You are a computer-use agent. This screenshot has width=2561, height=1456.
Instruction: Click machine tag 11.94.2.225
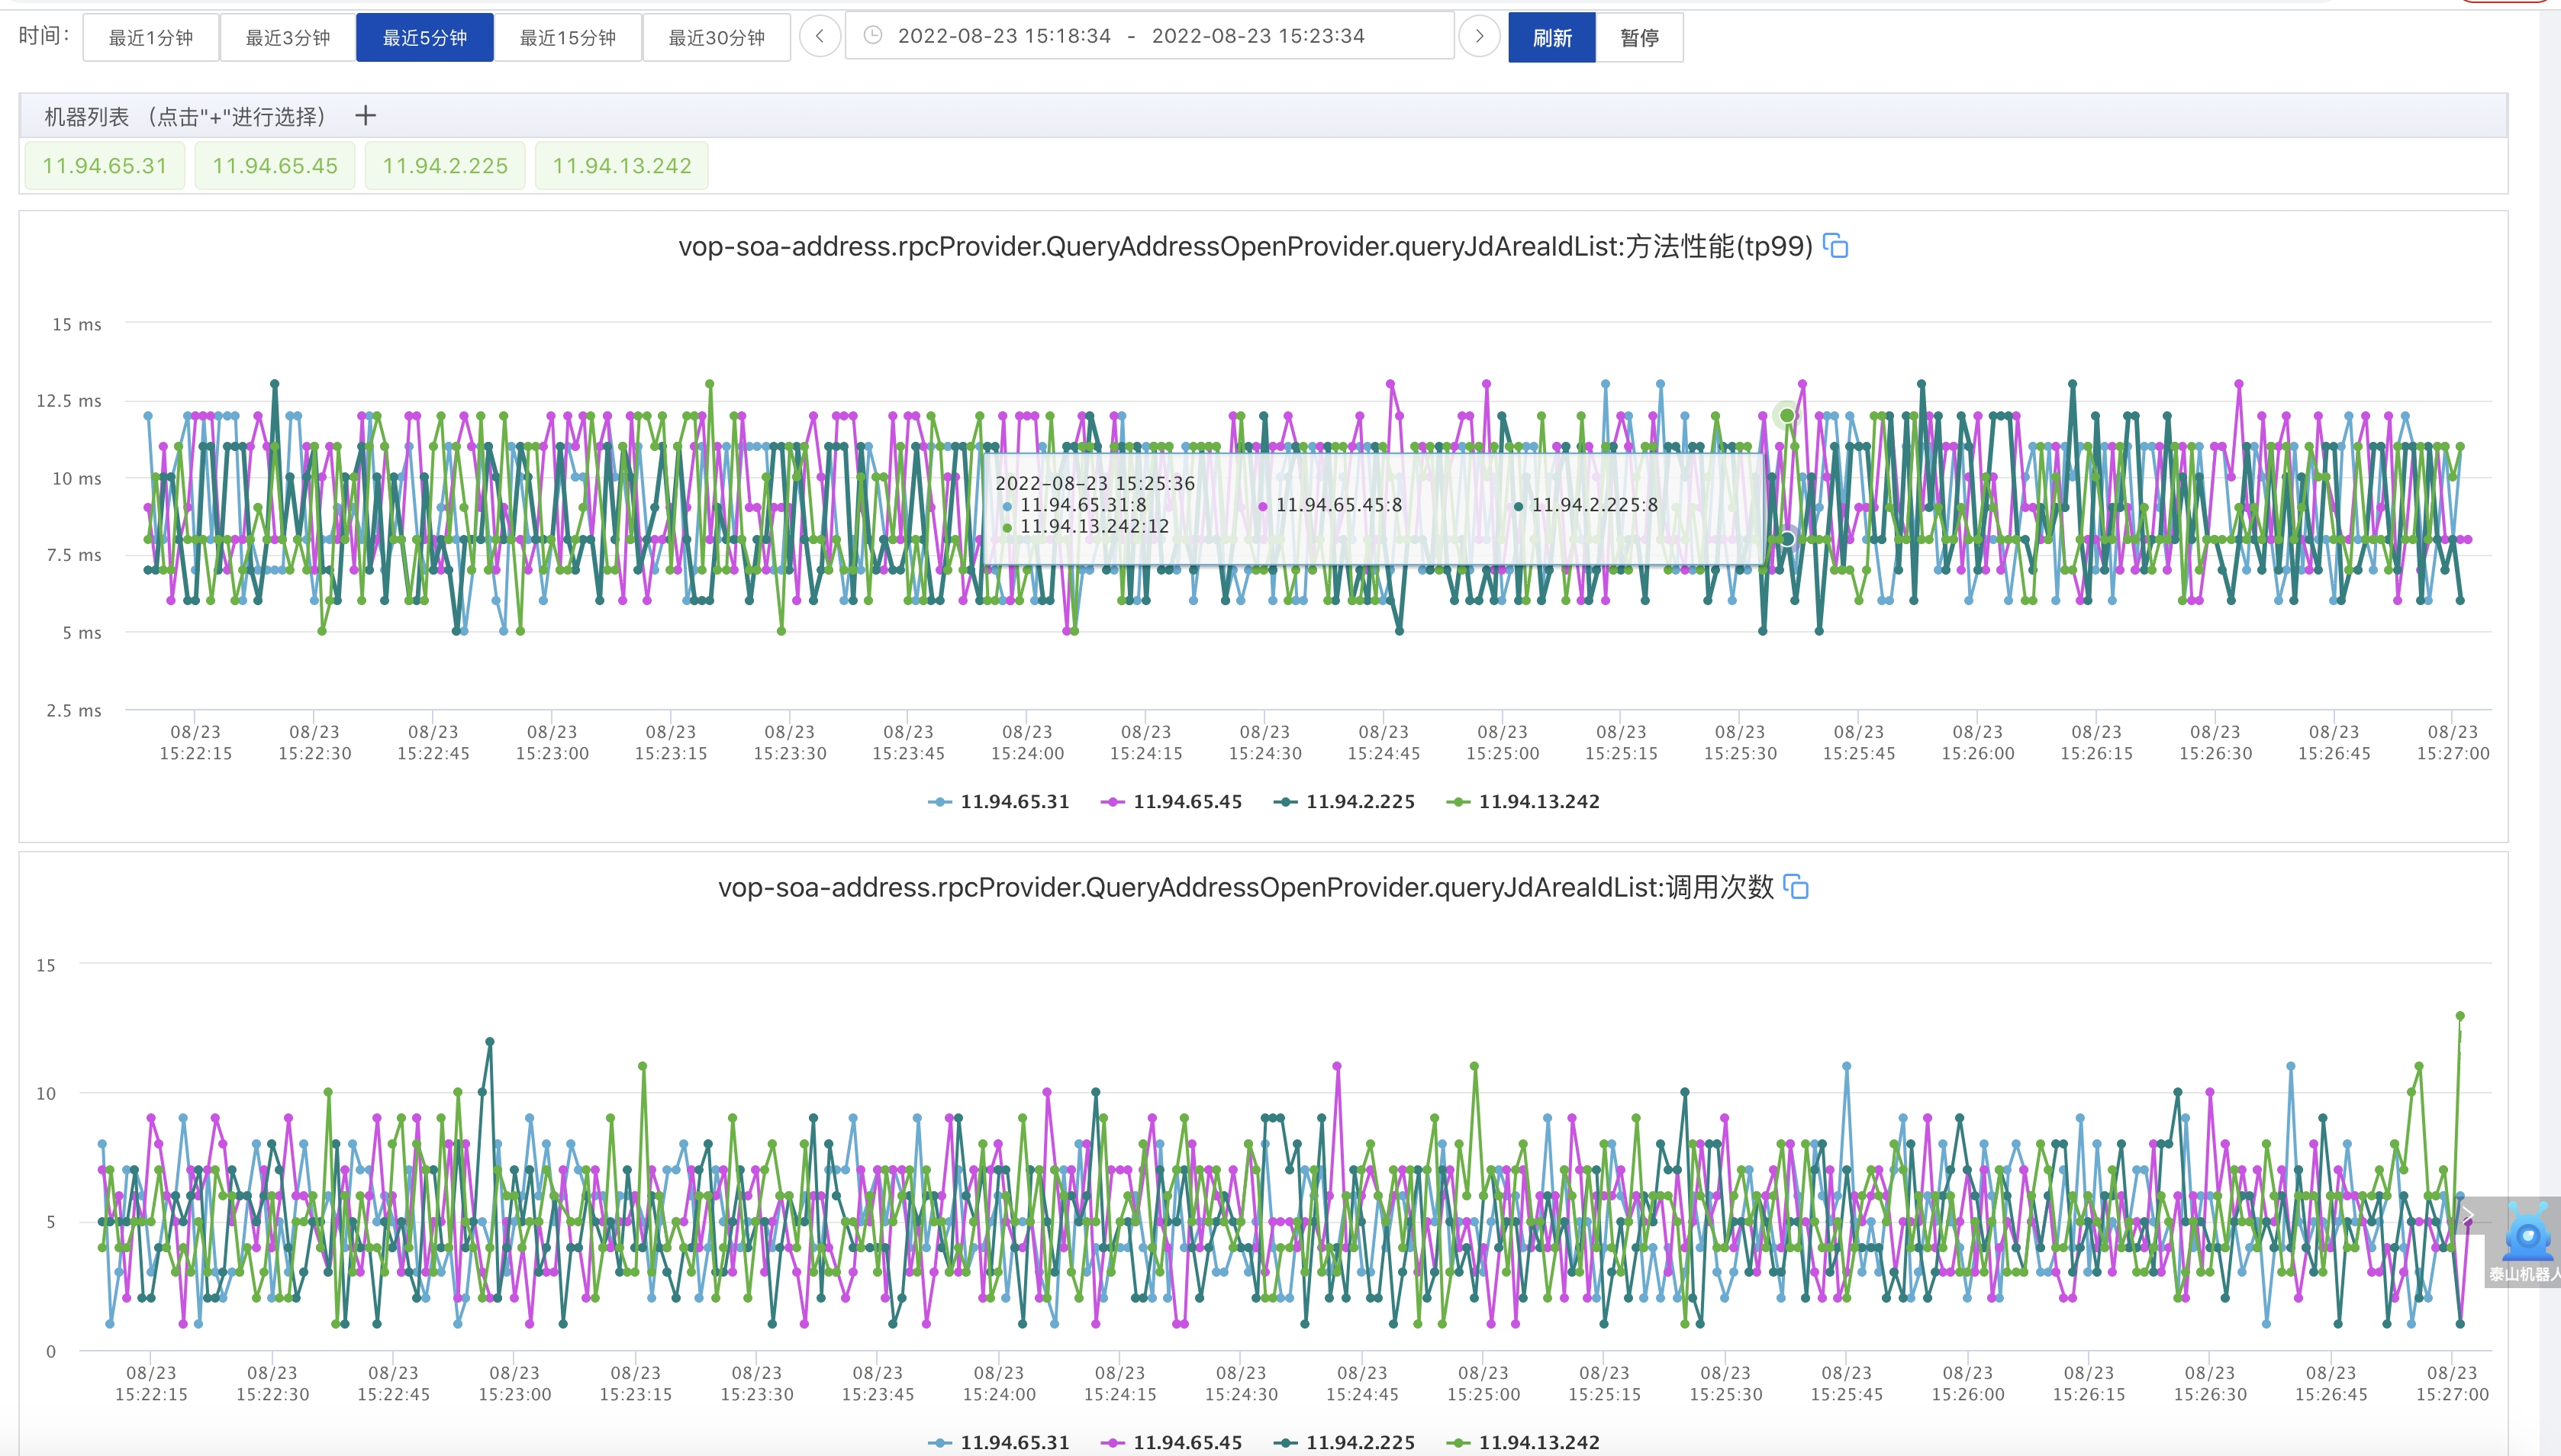pos(445,166)
